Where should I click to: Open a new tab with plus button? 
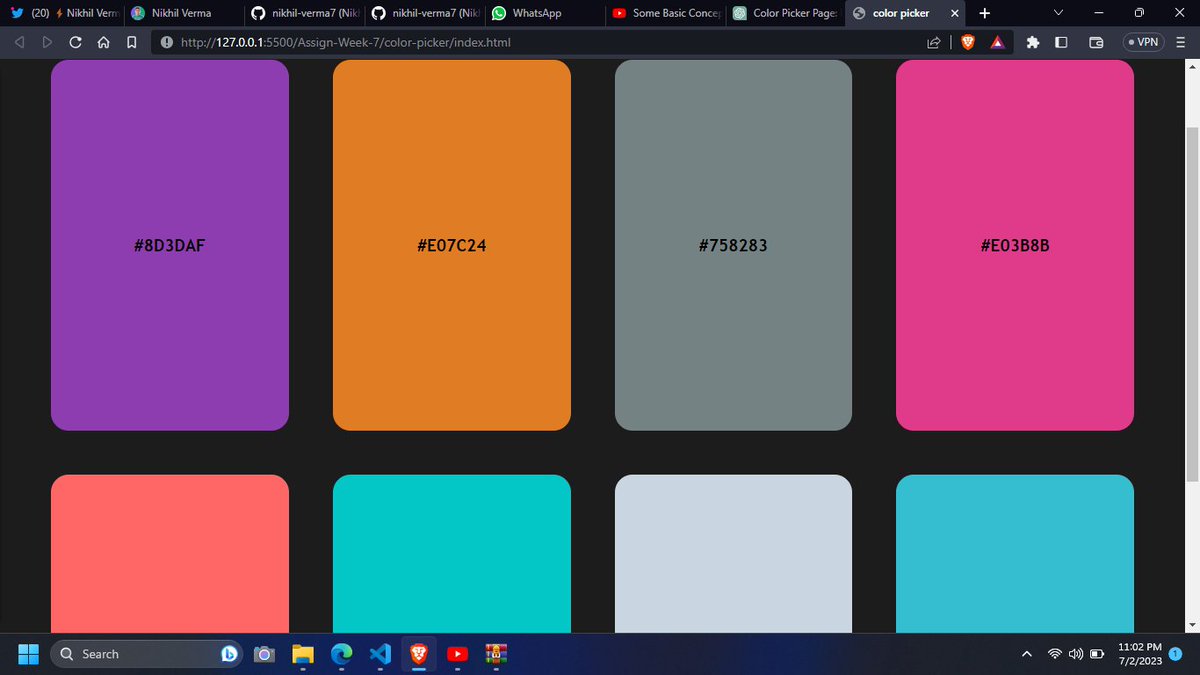985,13
